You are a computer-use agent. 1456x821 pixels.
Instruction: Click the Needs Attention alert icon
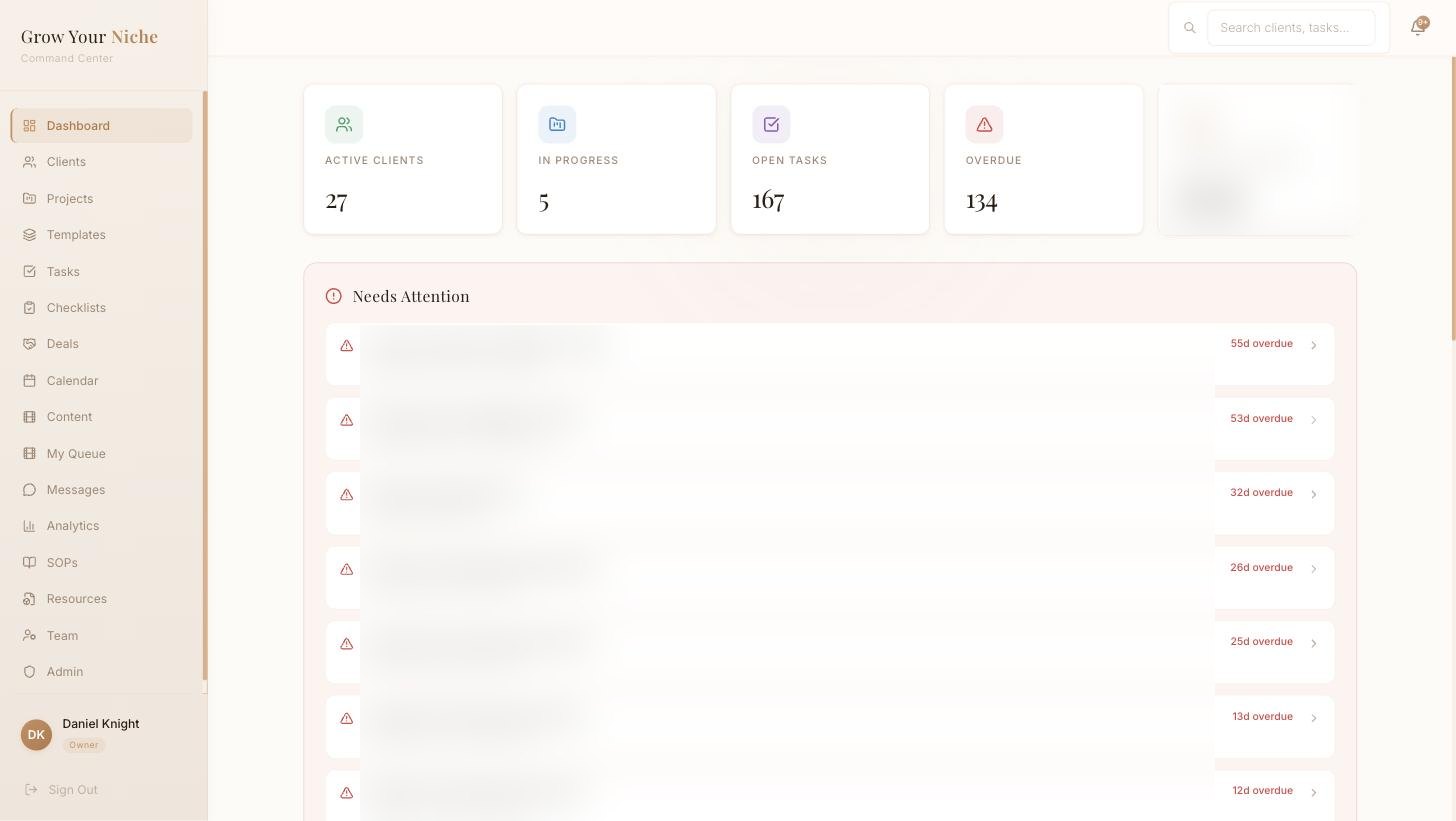334,296
